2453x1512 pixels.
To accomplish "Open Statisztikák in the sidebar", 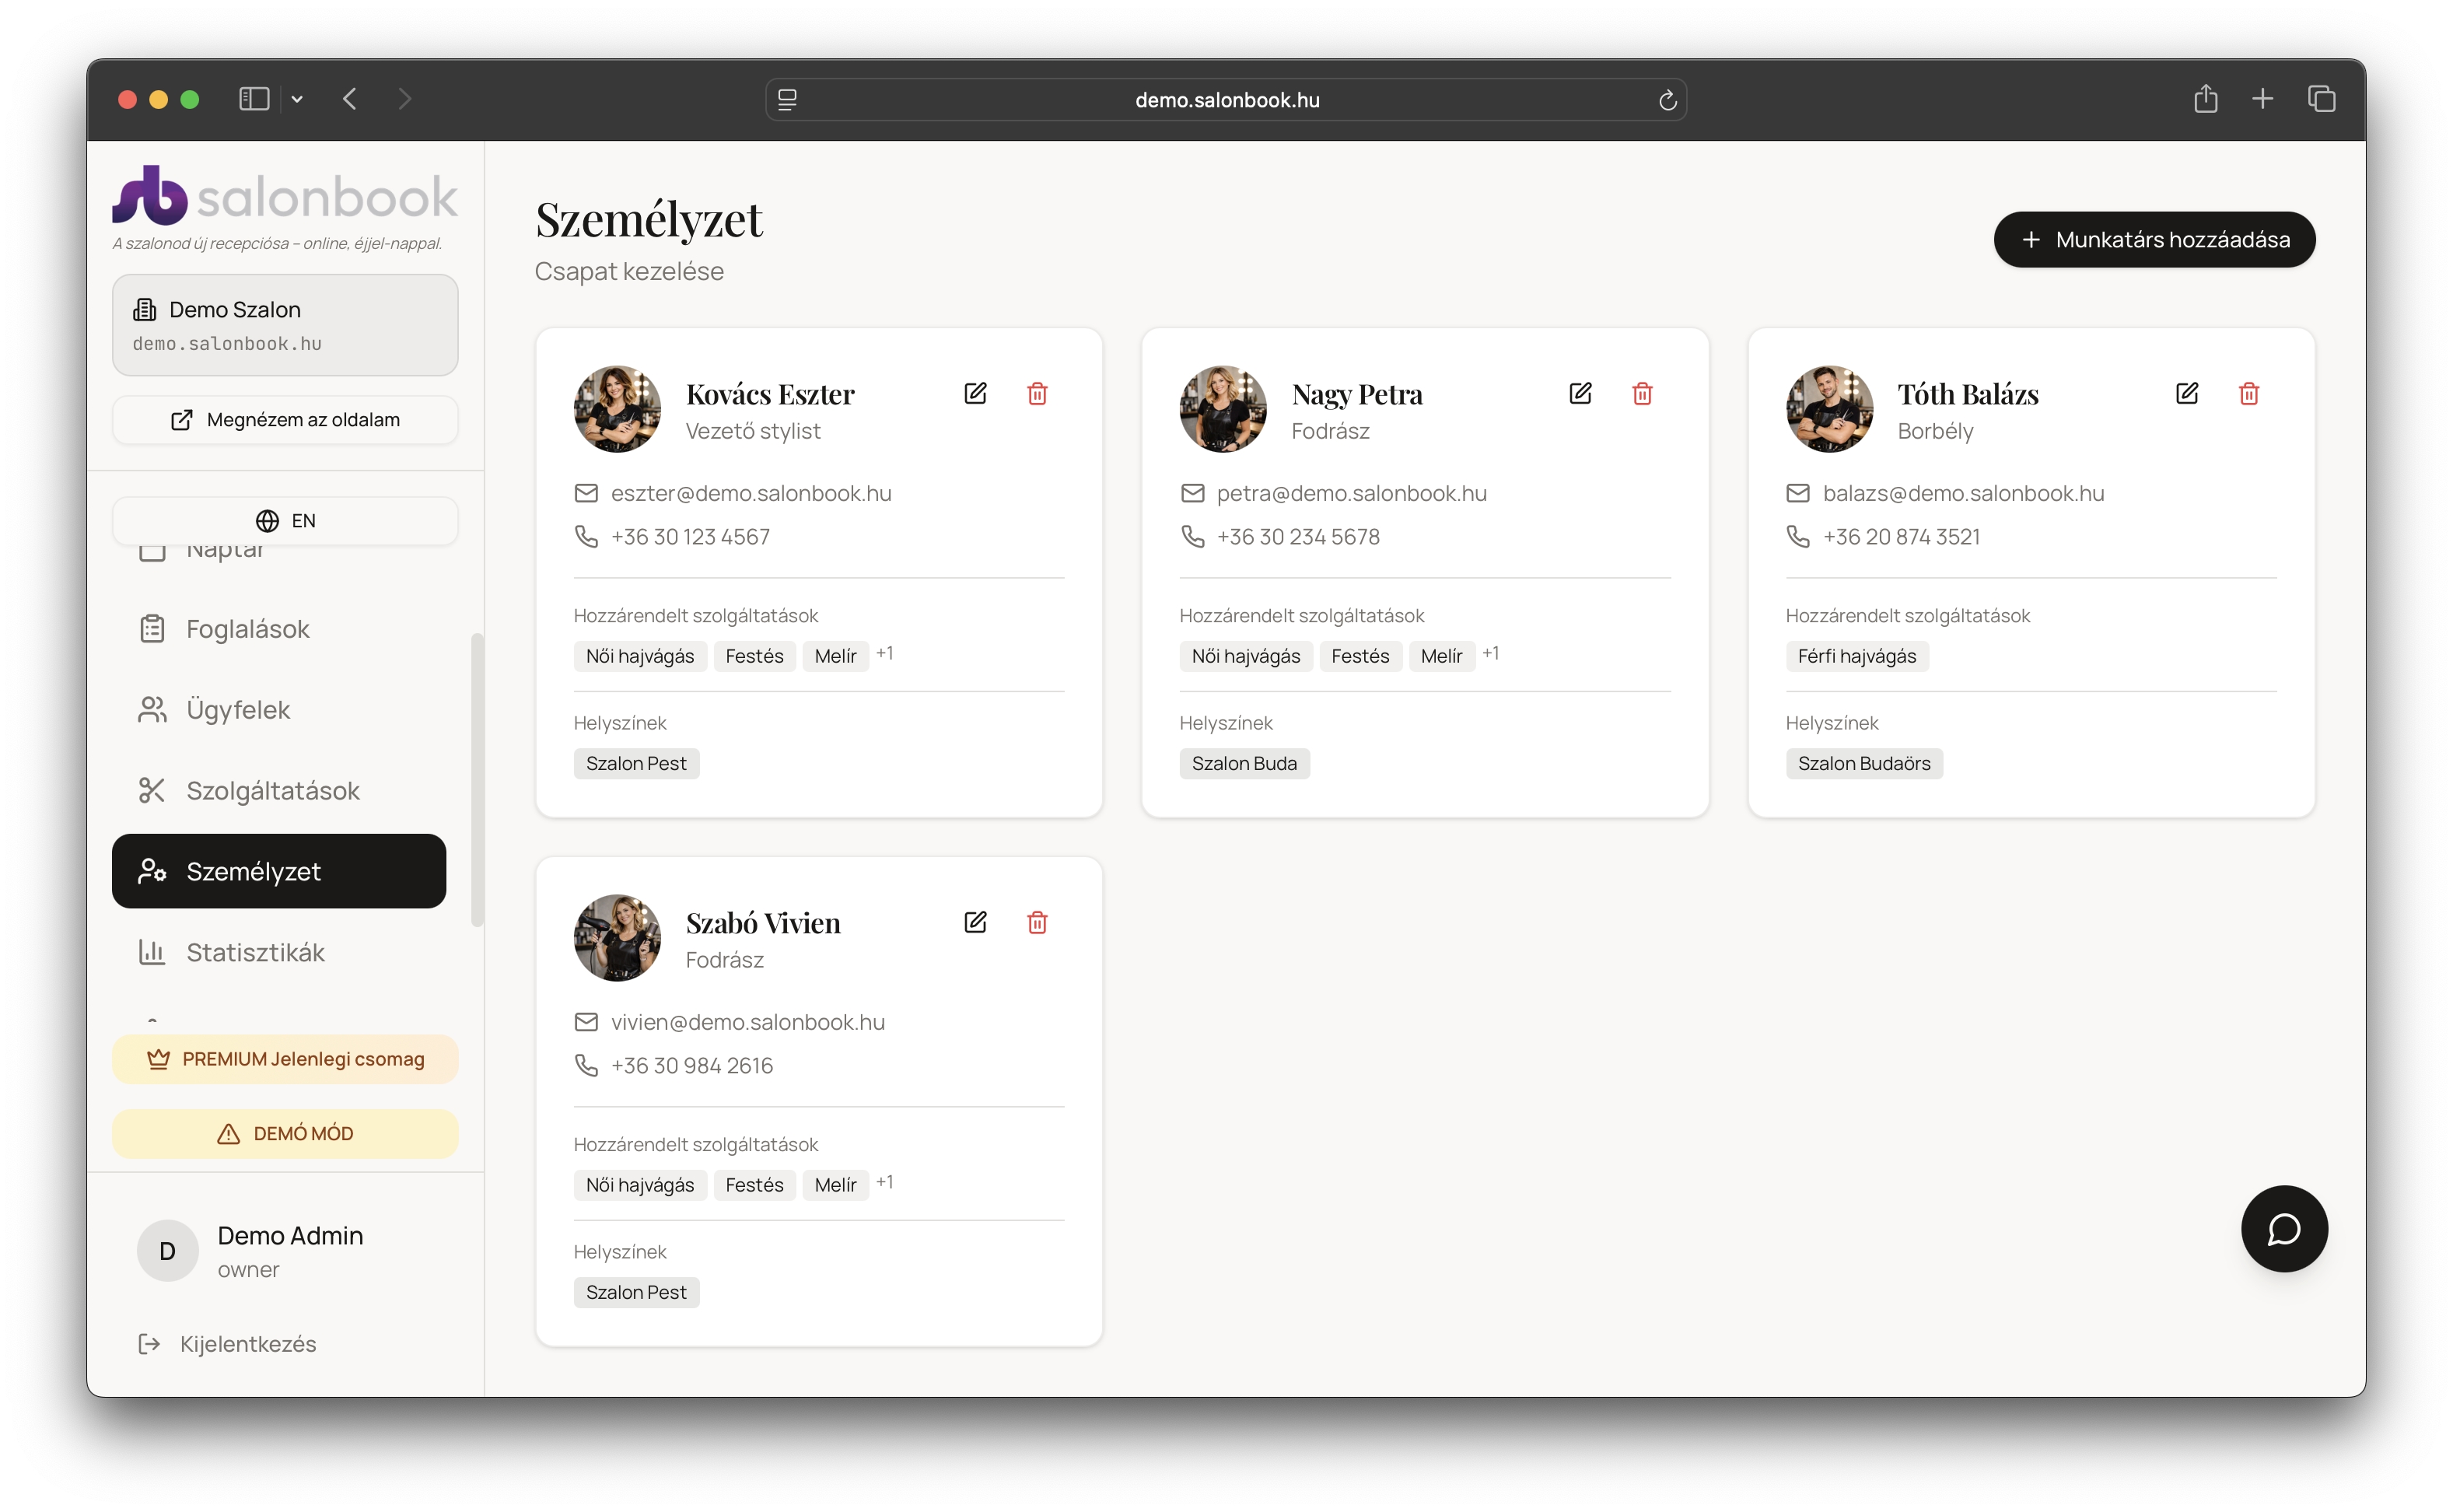I will [x=279, y=952].
